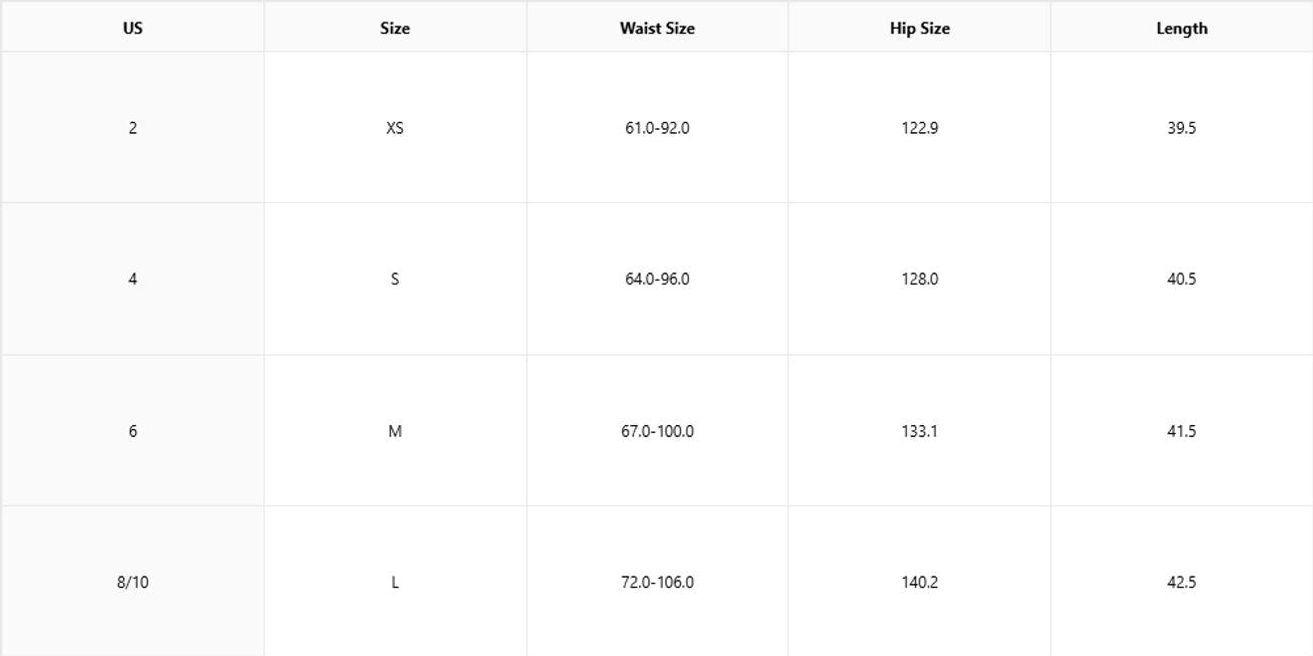Click waist size 67.0-100.0 cell

[657, 431]
